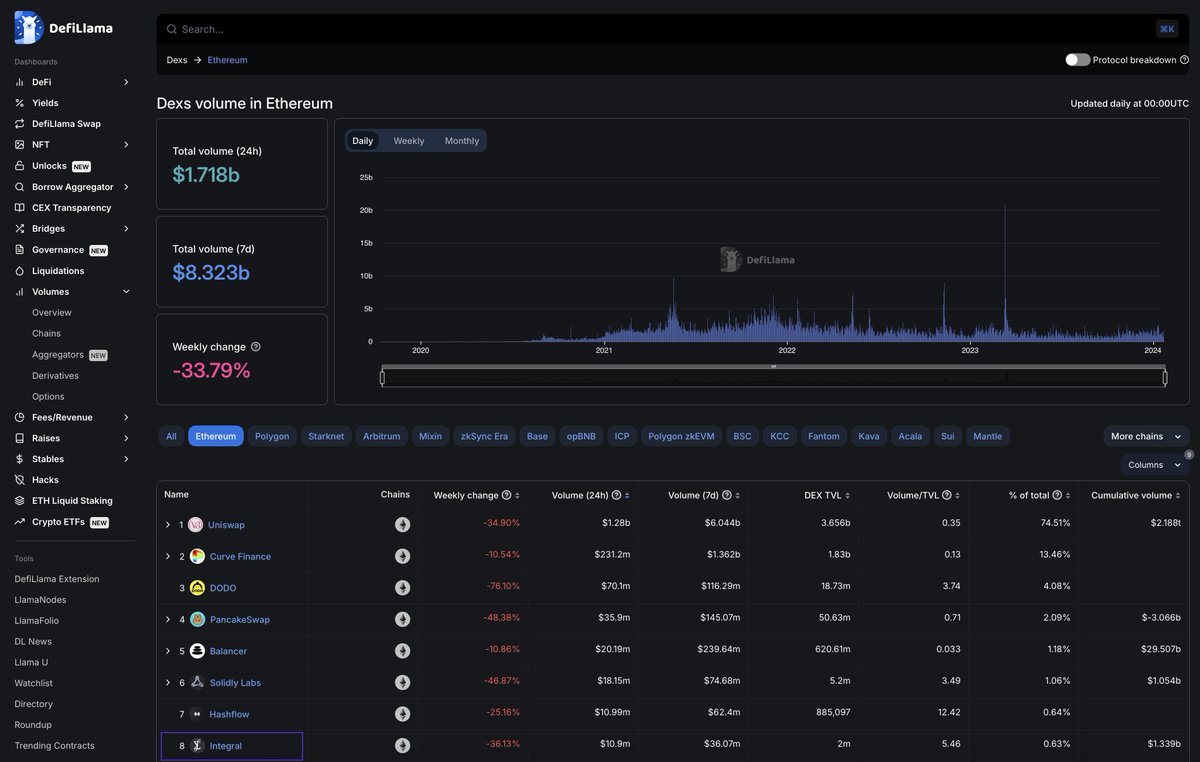The image size is (1200, 762).
Task: Click the CEX Transparency book icon
Action: tap(20, 208)
